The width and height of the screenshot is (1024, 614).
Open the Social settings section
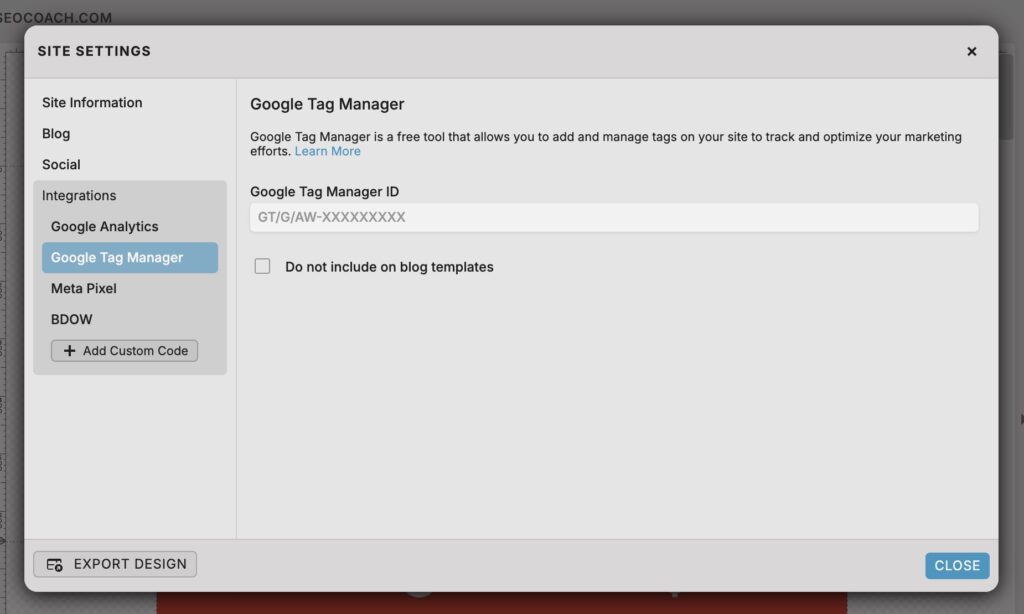[x=61, y=165]
